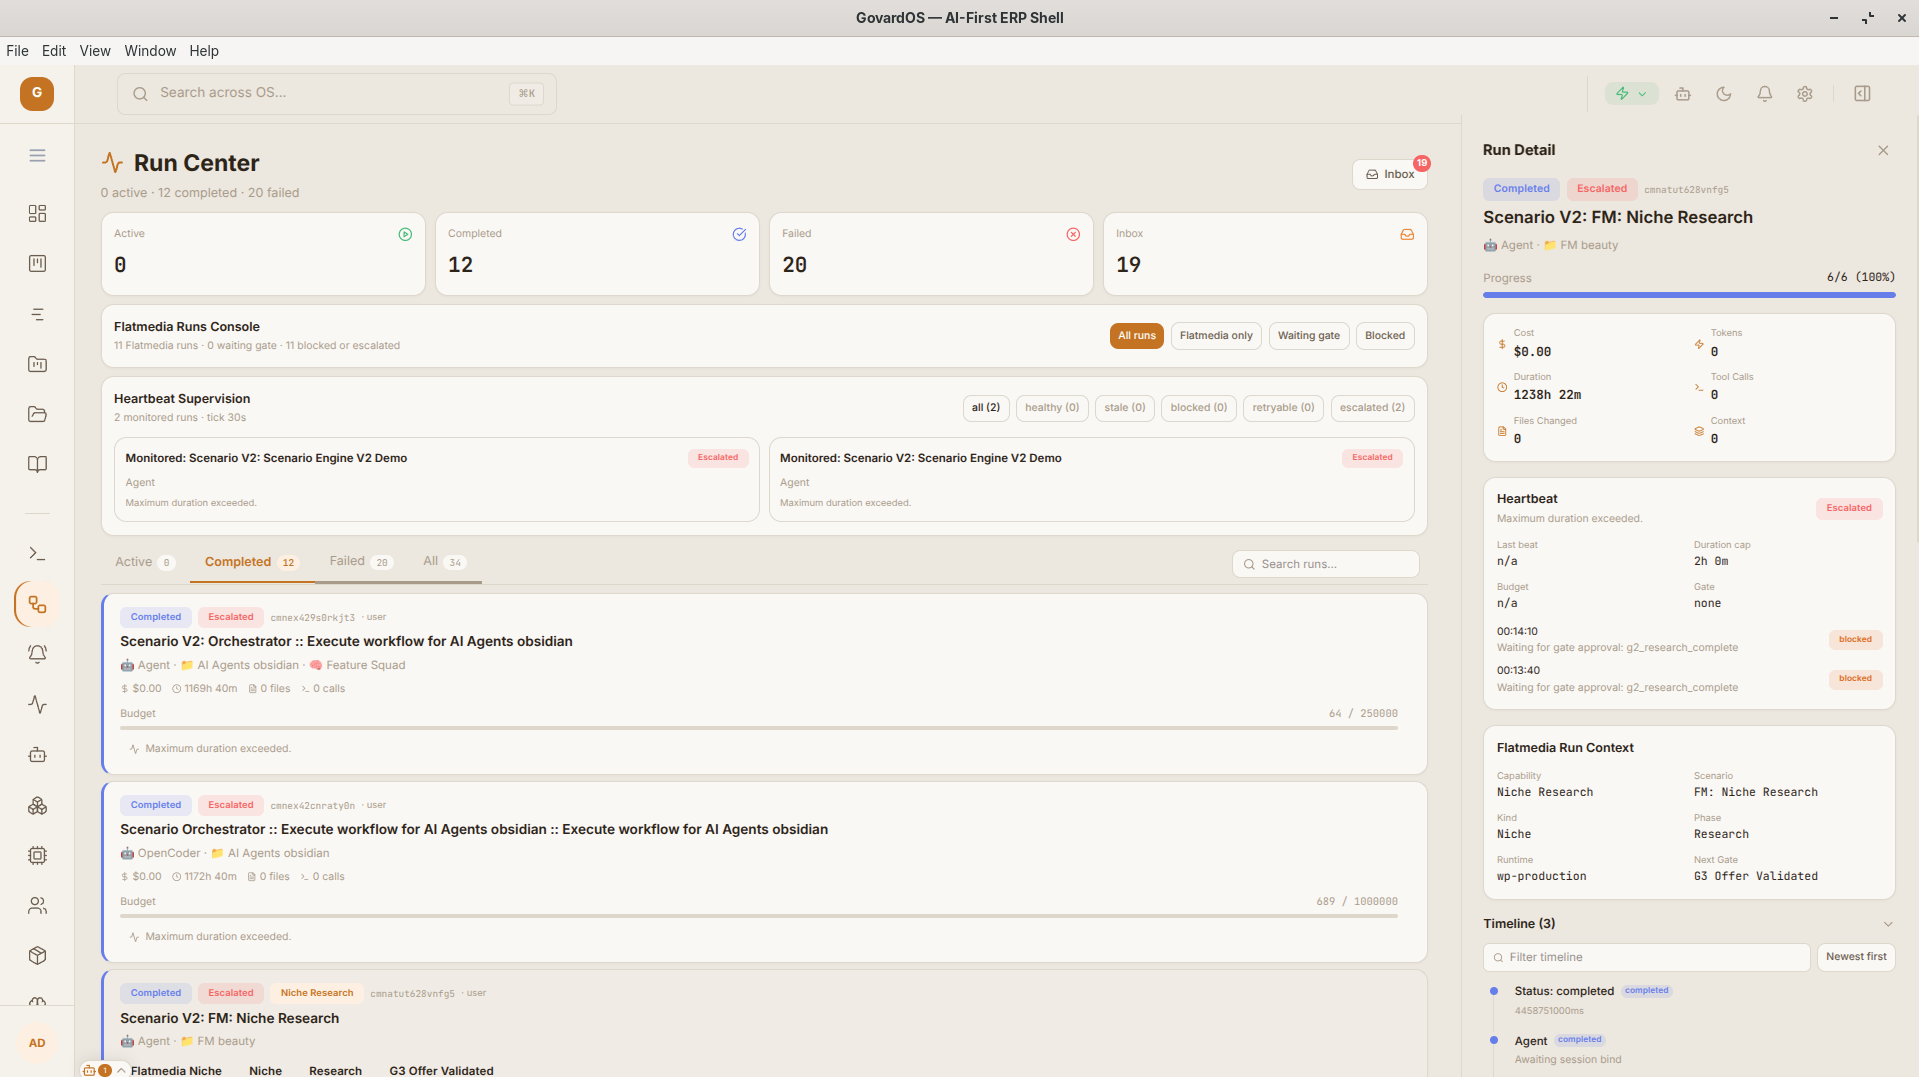Toggle heartbeat filter blocked (0)
This screenshot has height=1077, width=1919.
[x=1199, y=408]
